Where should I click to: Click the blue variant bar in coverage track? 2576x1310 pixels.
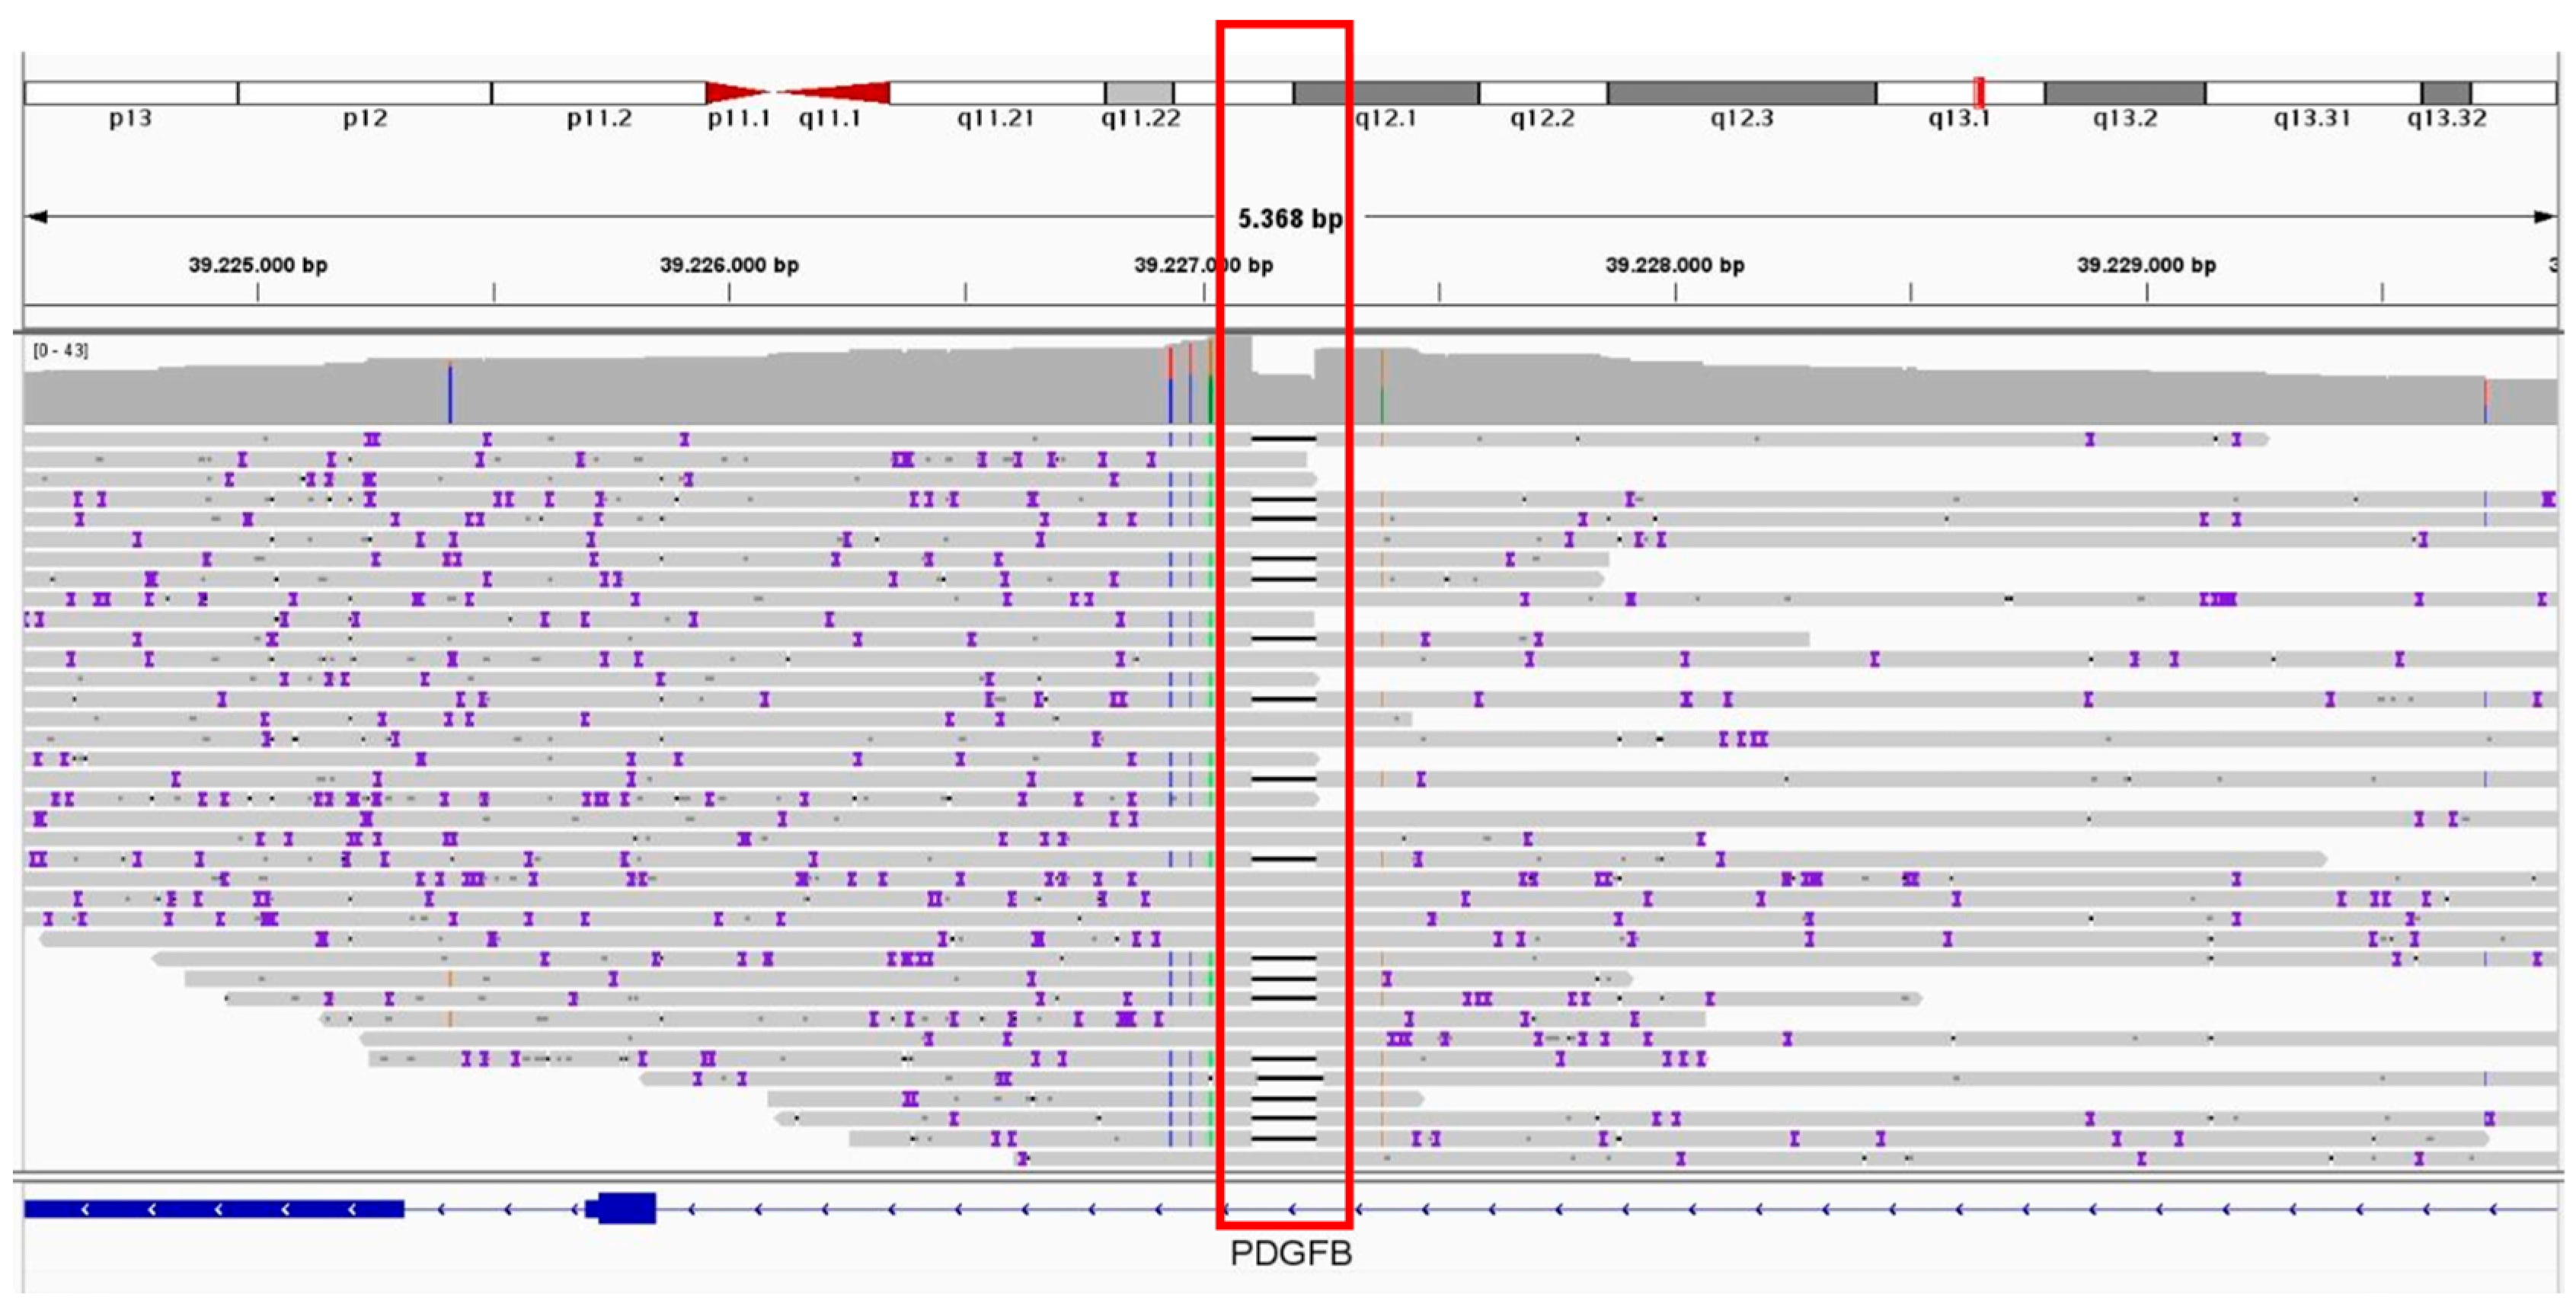pos(450,395)
